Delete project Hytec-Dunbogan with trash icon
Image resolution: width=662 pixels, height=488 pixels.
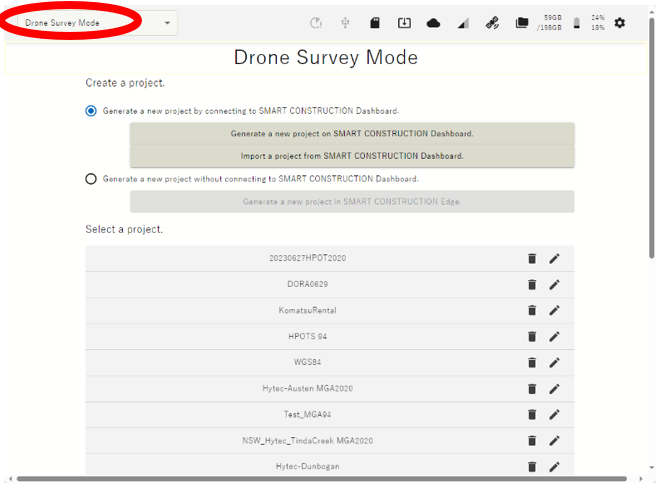(x=532, y=466)
